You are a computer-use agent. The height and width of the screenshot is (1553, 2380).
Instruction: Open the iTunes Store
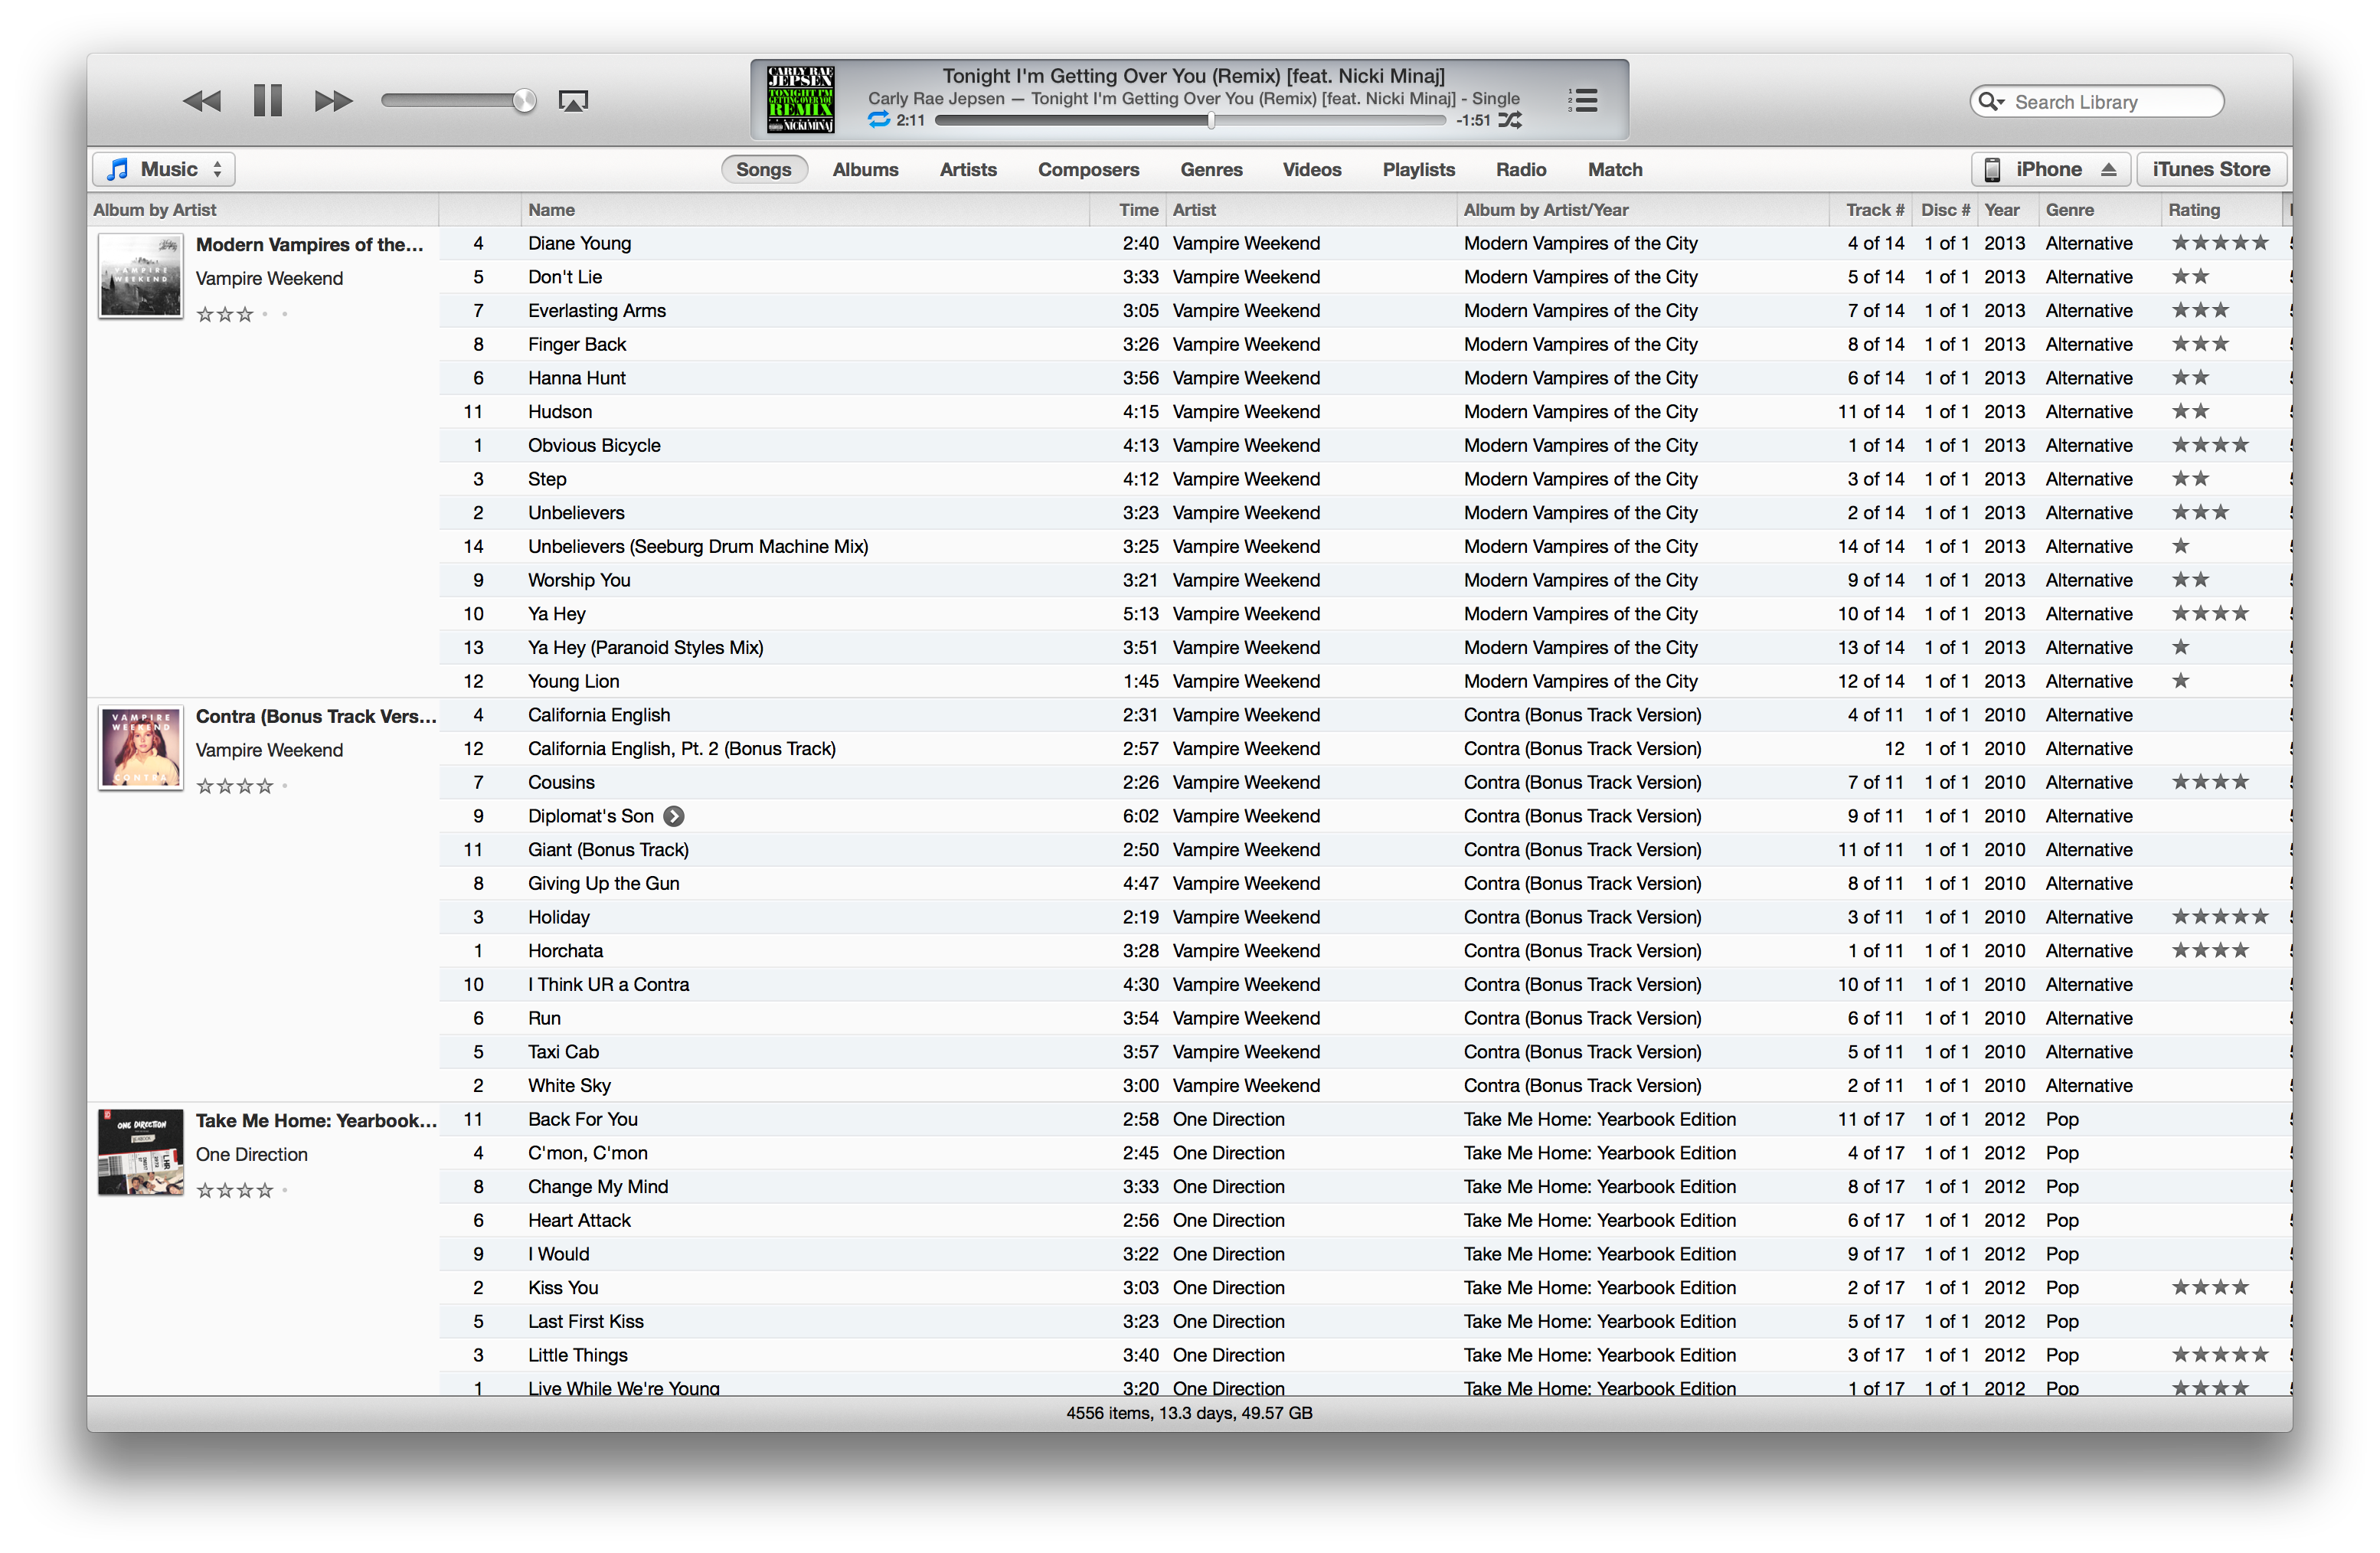(x=2211, y=170)
